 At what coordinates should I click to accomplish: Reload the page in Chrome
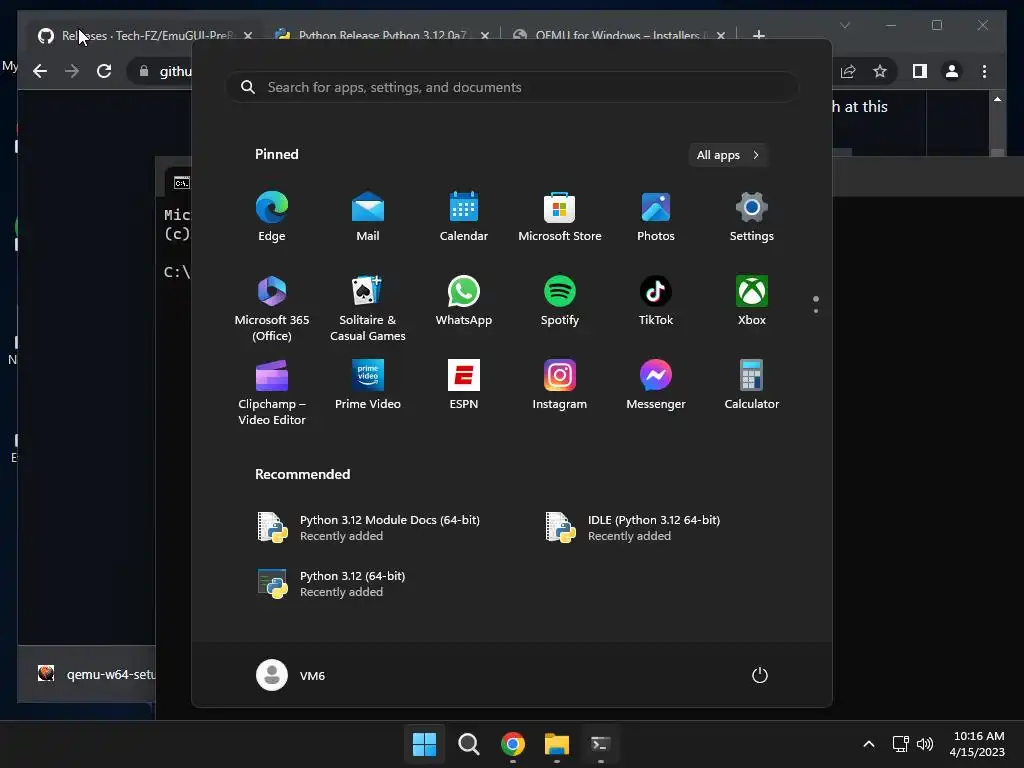(x=104, y=71)
